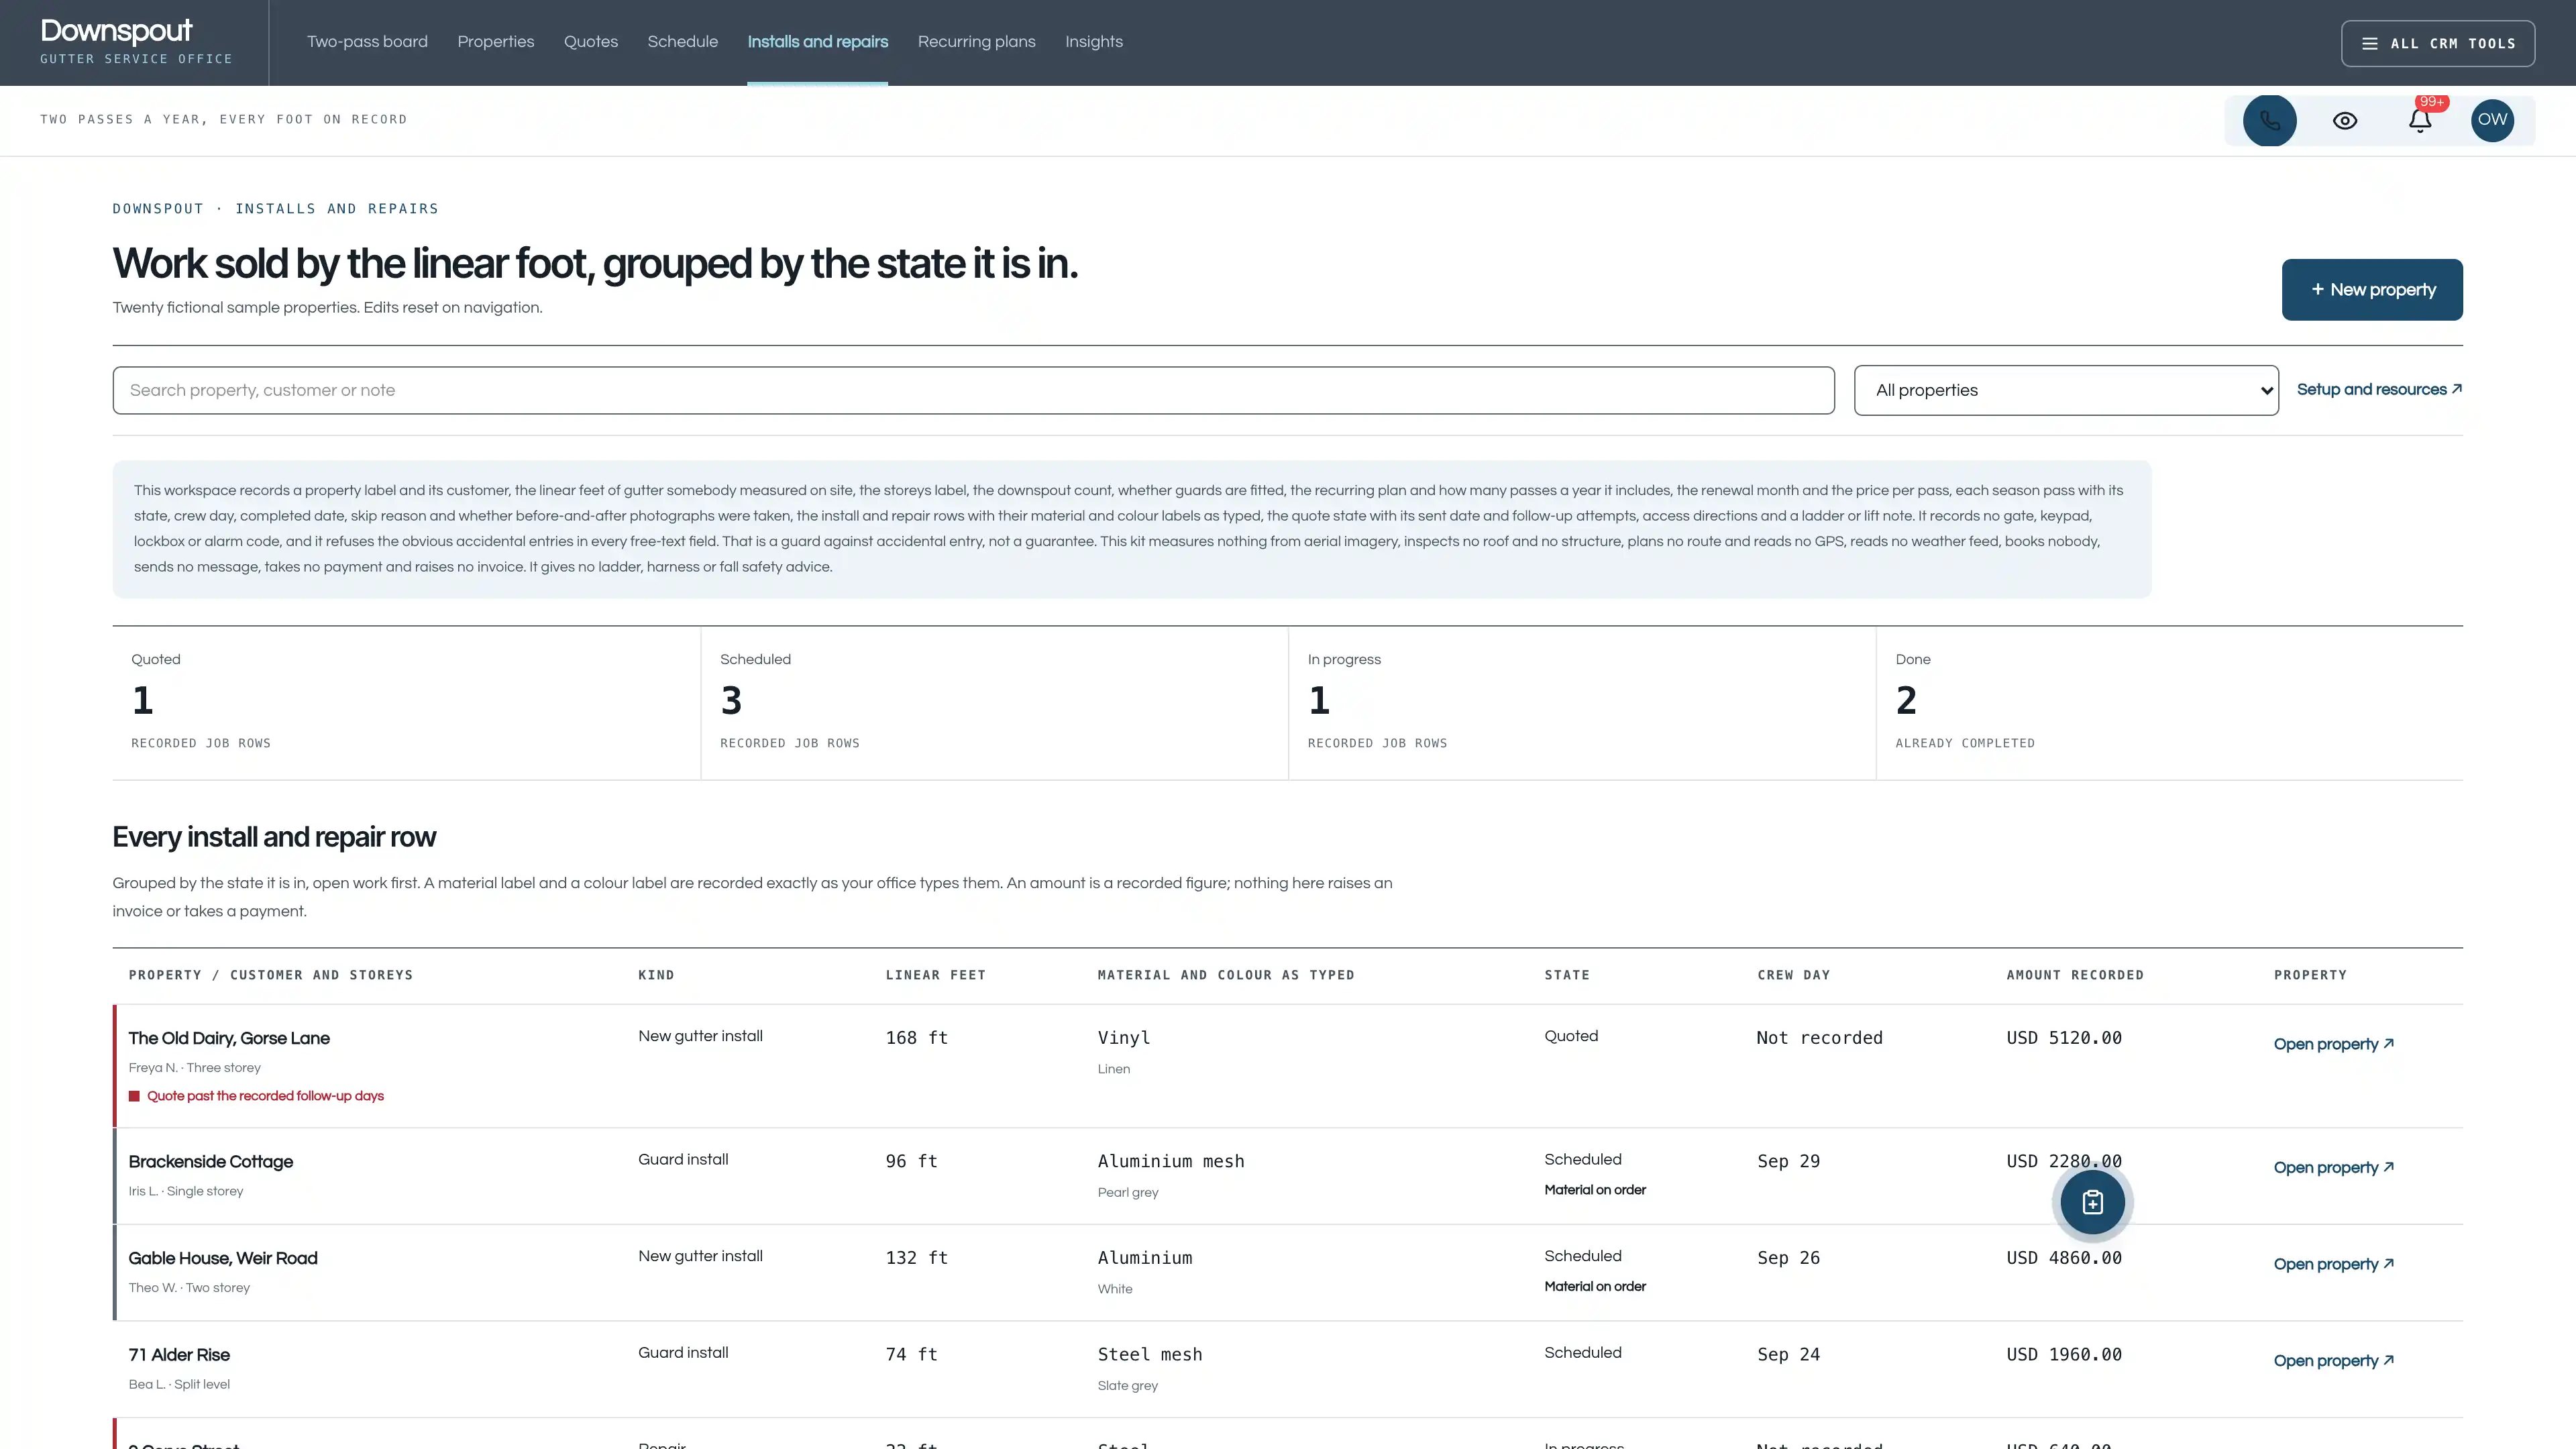
Task: Open the All CRM Tools menu
Action: coord(2437,43)
